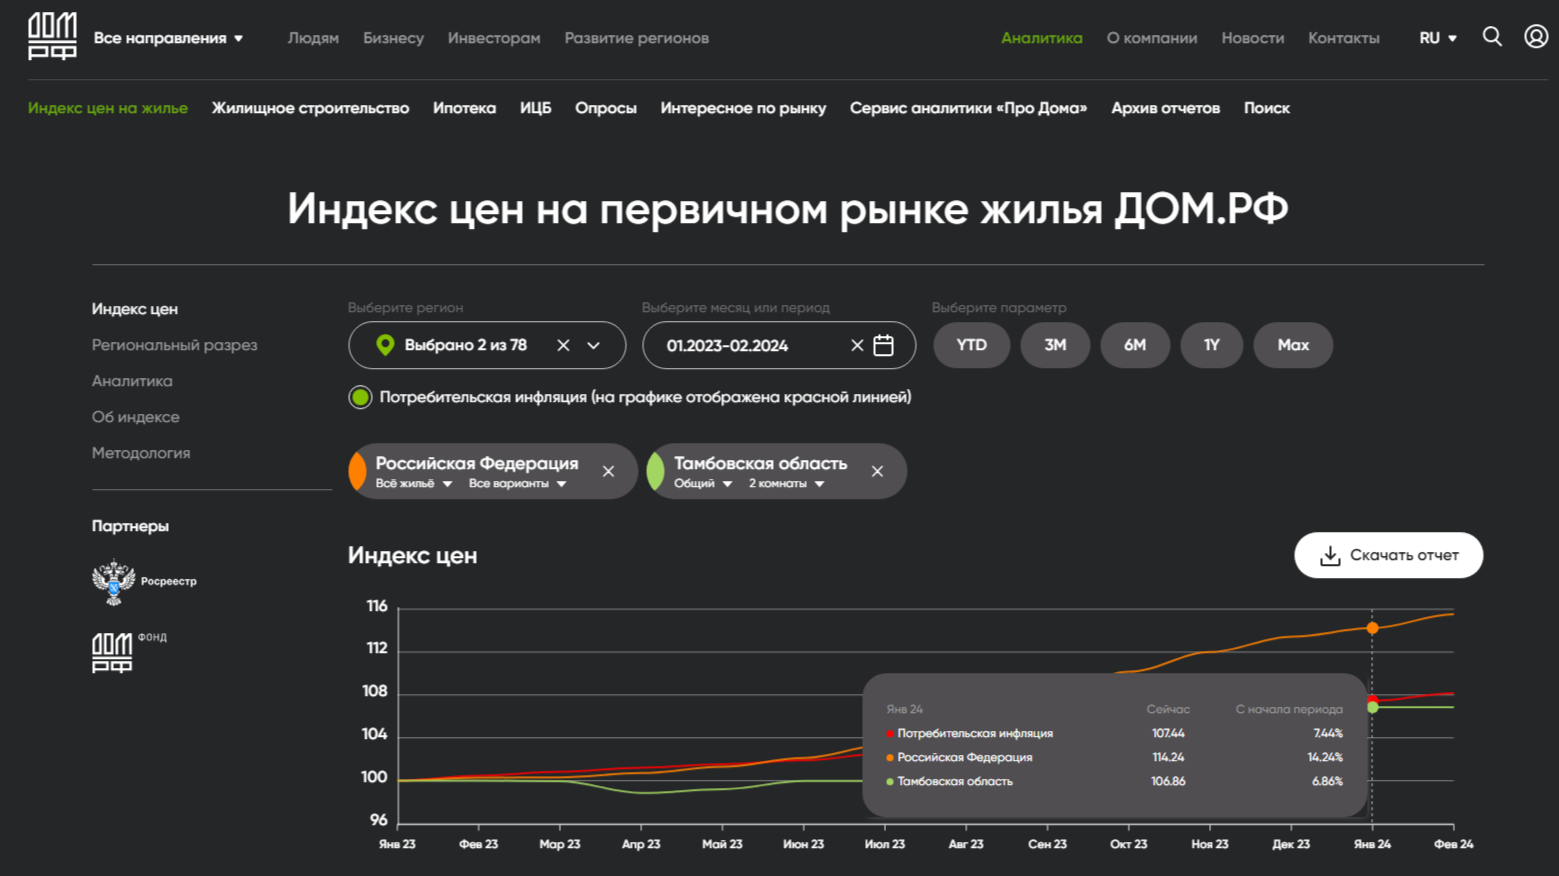Image resolution: width=1559 pixels, height=876 pixels.
Task: Click the Скачать отчет button
Action: coord(1389,555)
